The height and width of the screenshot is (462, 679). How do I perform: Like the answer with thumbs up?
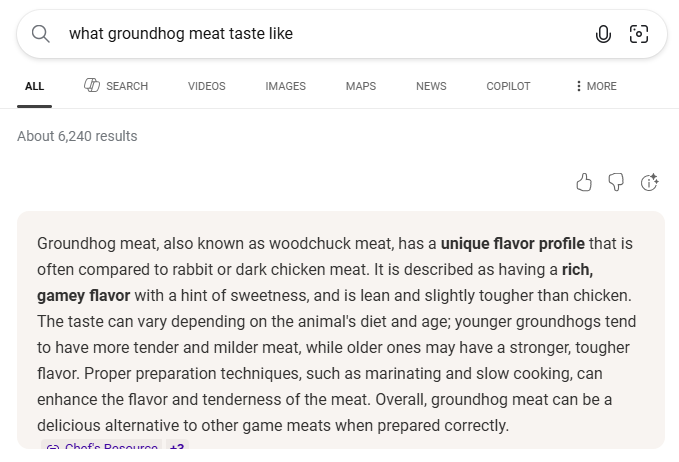point(585,182)
